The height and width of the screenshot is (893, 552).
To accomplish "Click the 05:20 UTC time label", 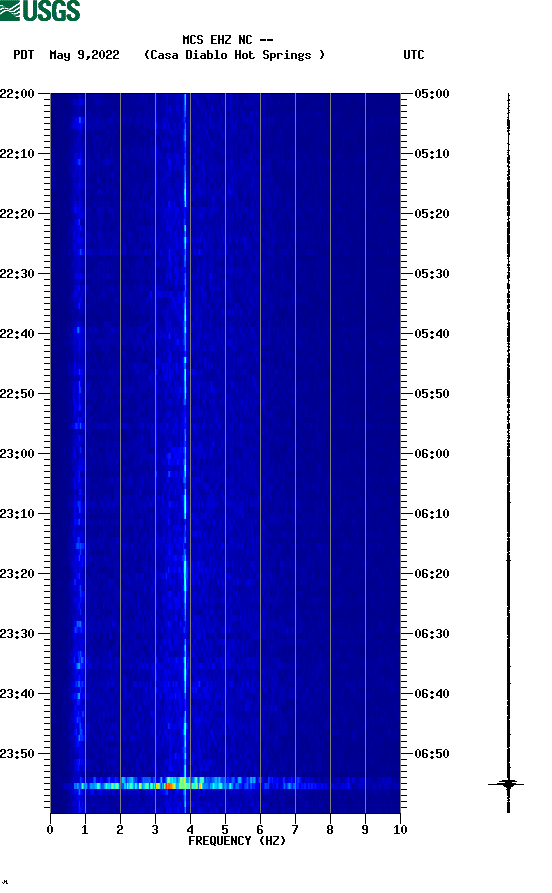I will [x=432, y=214].
